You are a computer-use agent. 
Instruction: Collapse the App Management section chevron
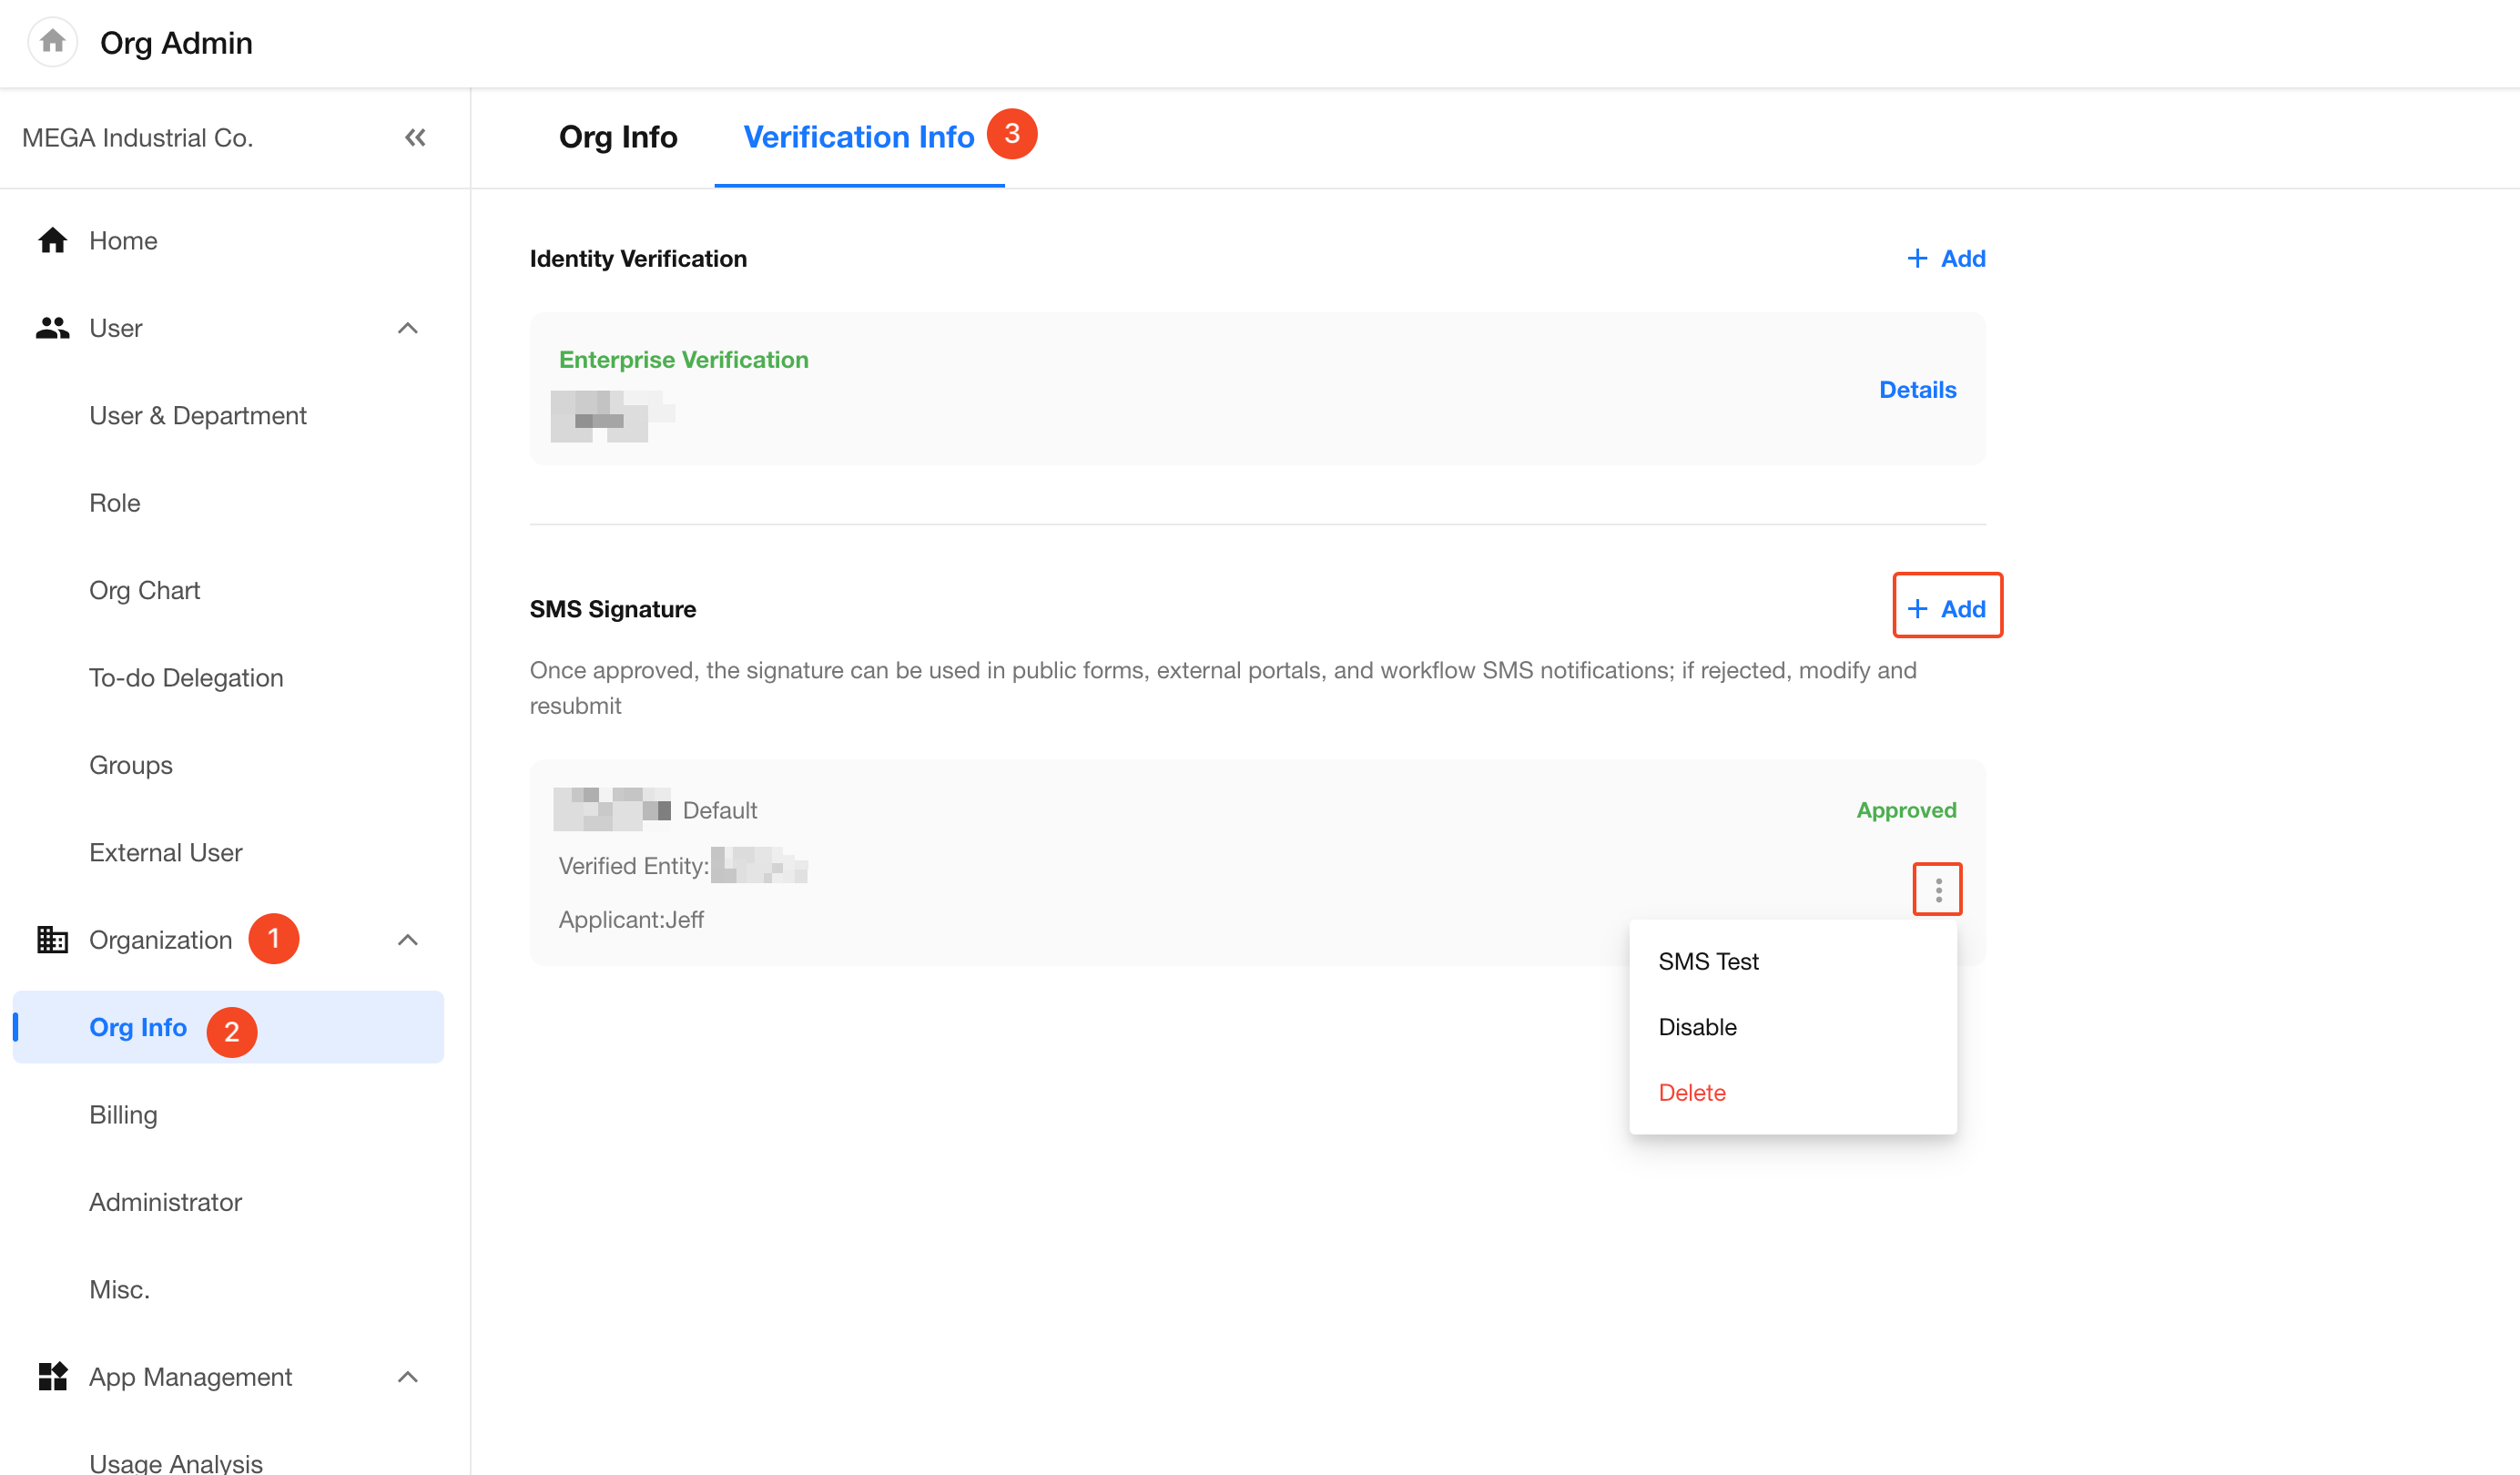pyautogui.click(x=407, y=1376)
